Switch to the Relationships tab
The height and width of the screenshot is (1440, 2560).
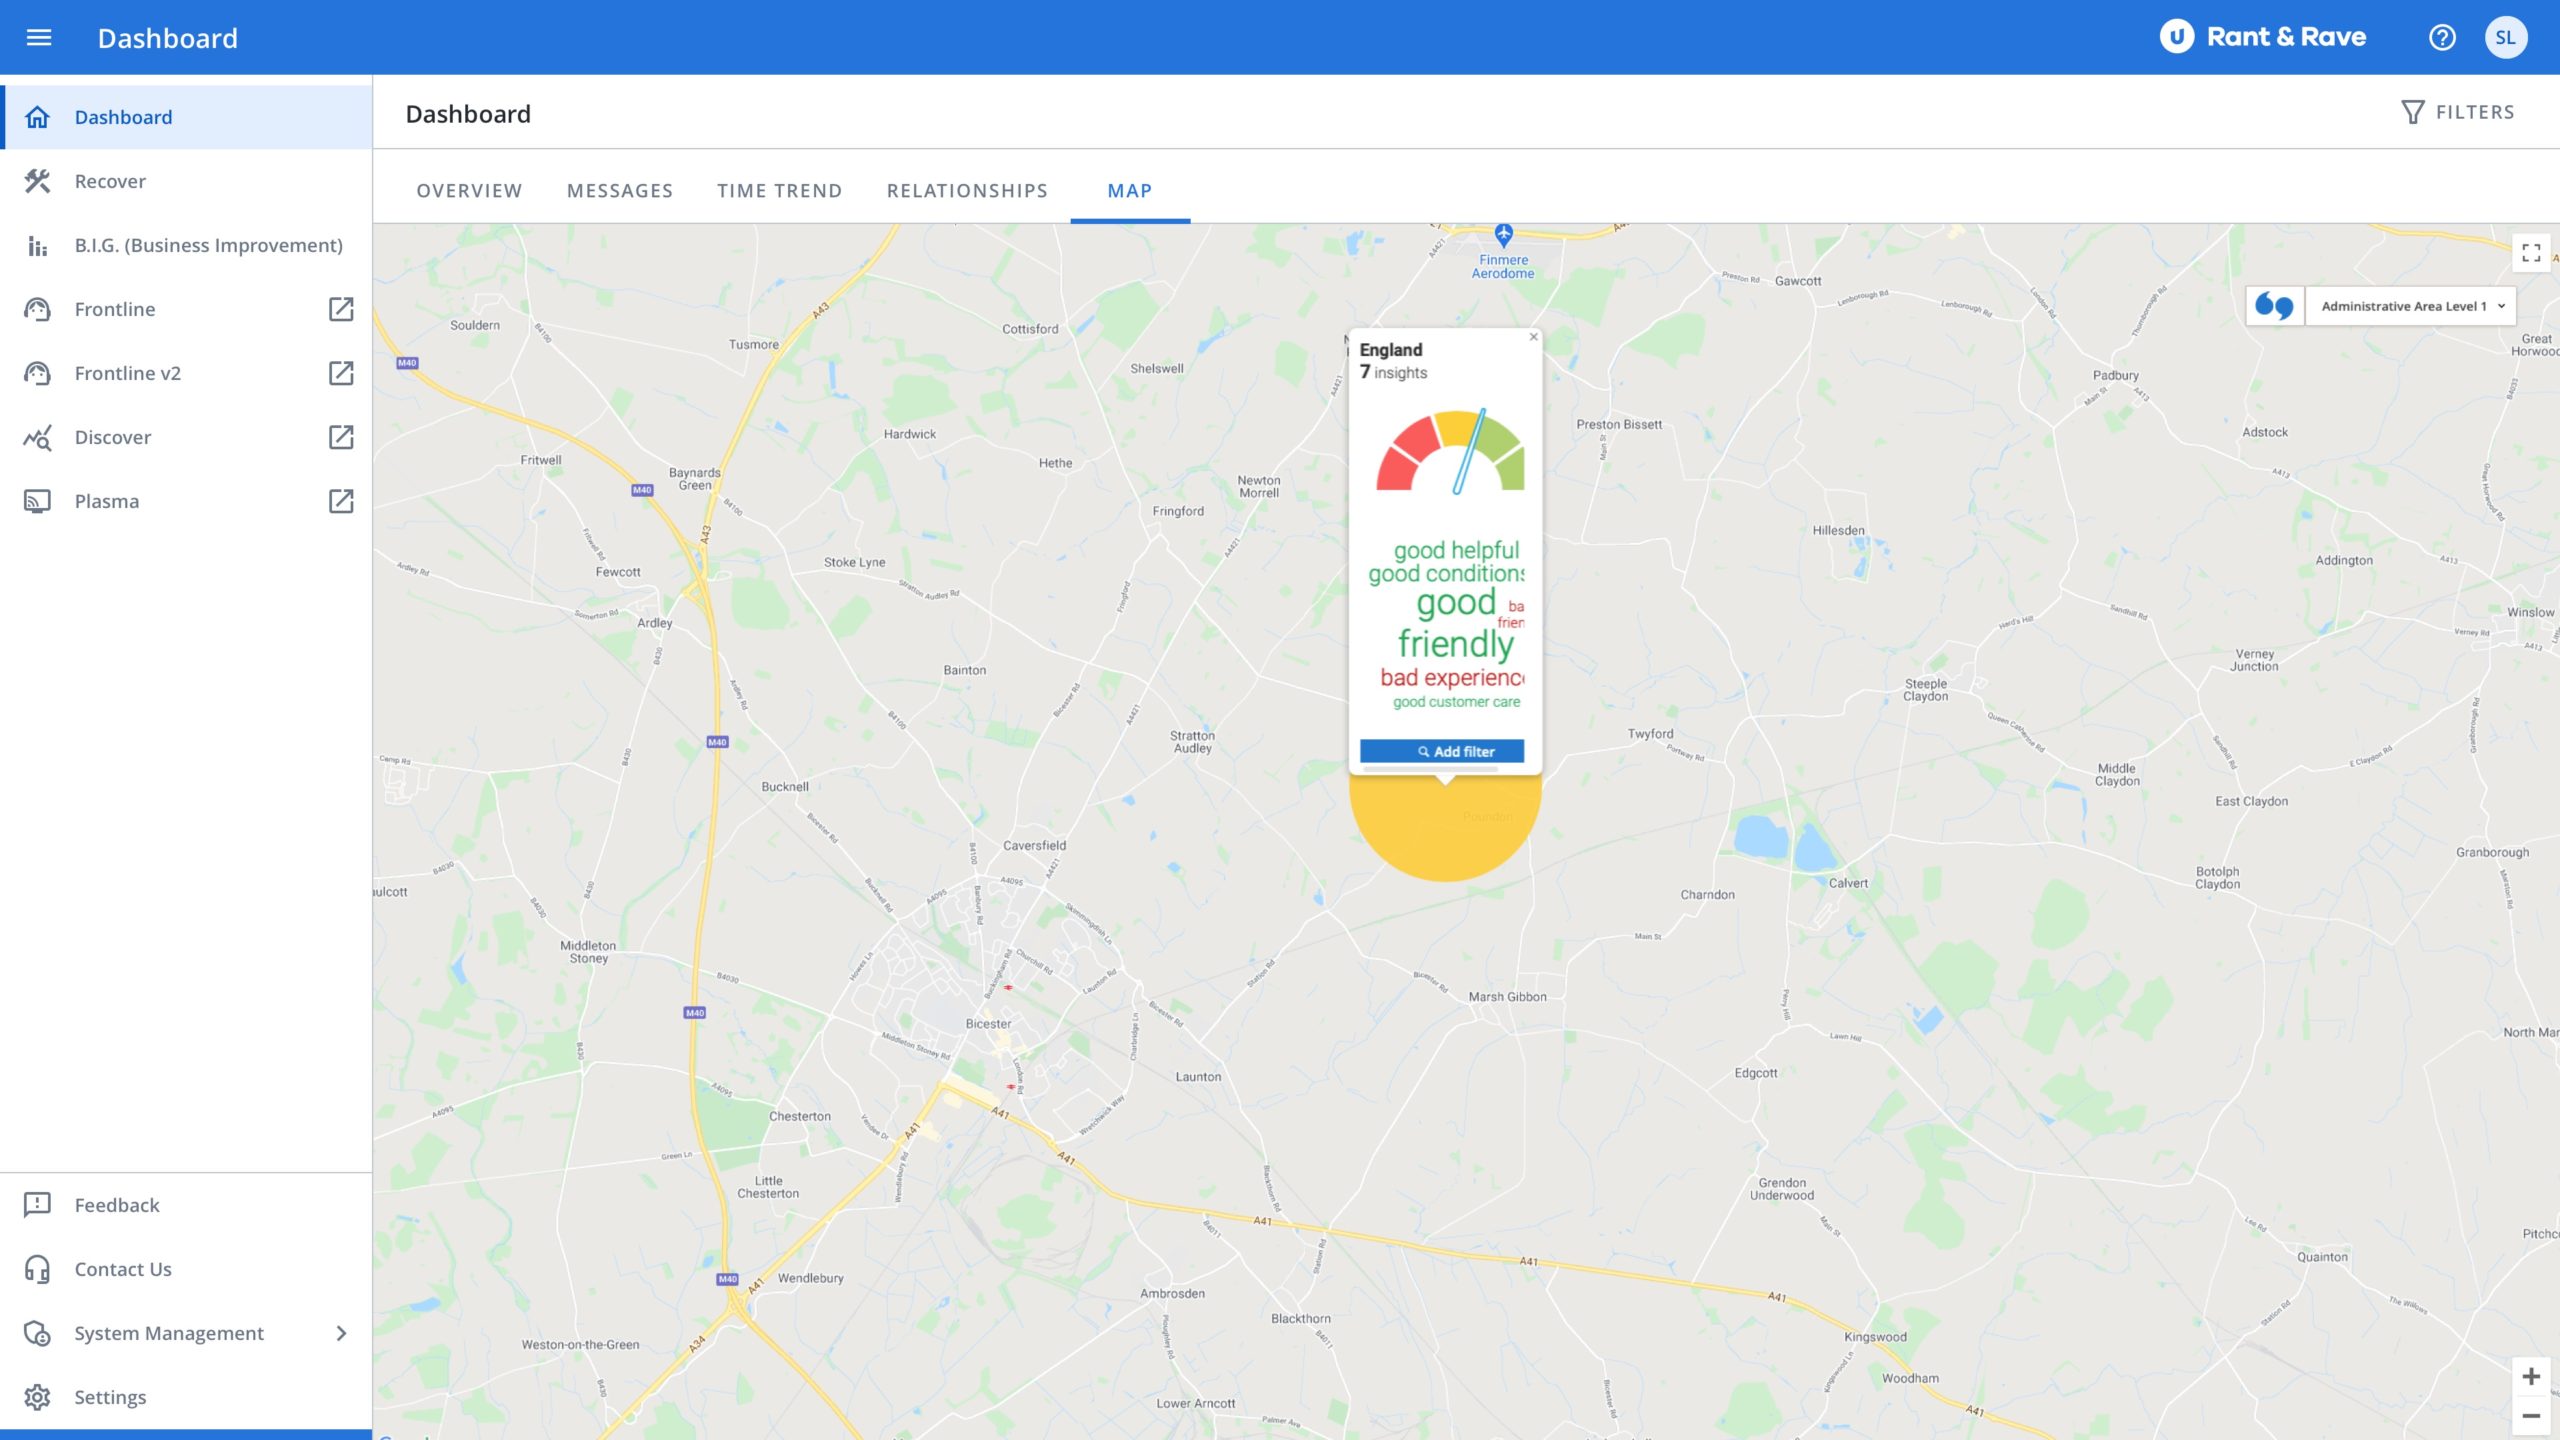[967, 190]
